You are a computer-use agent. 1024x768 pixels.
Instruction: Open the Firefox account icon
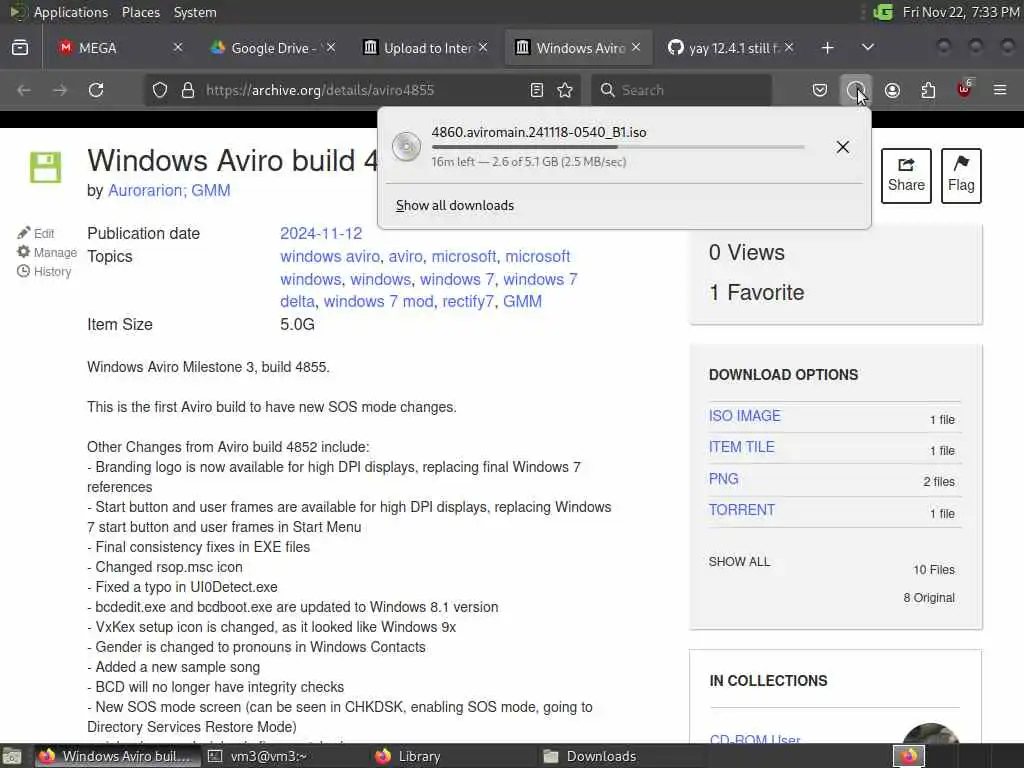pos(892,90)
